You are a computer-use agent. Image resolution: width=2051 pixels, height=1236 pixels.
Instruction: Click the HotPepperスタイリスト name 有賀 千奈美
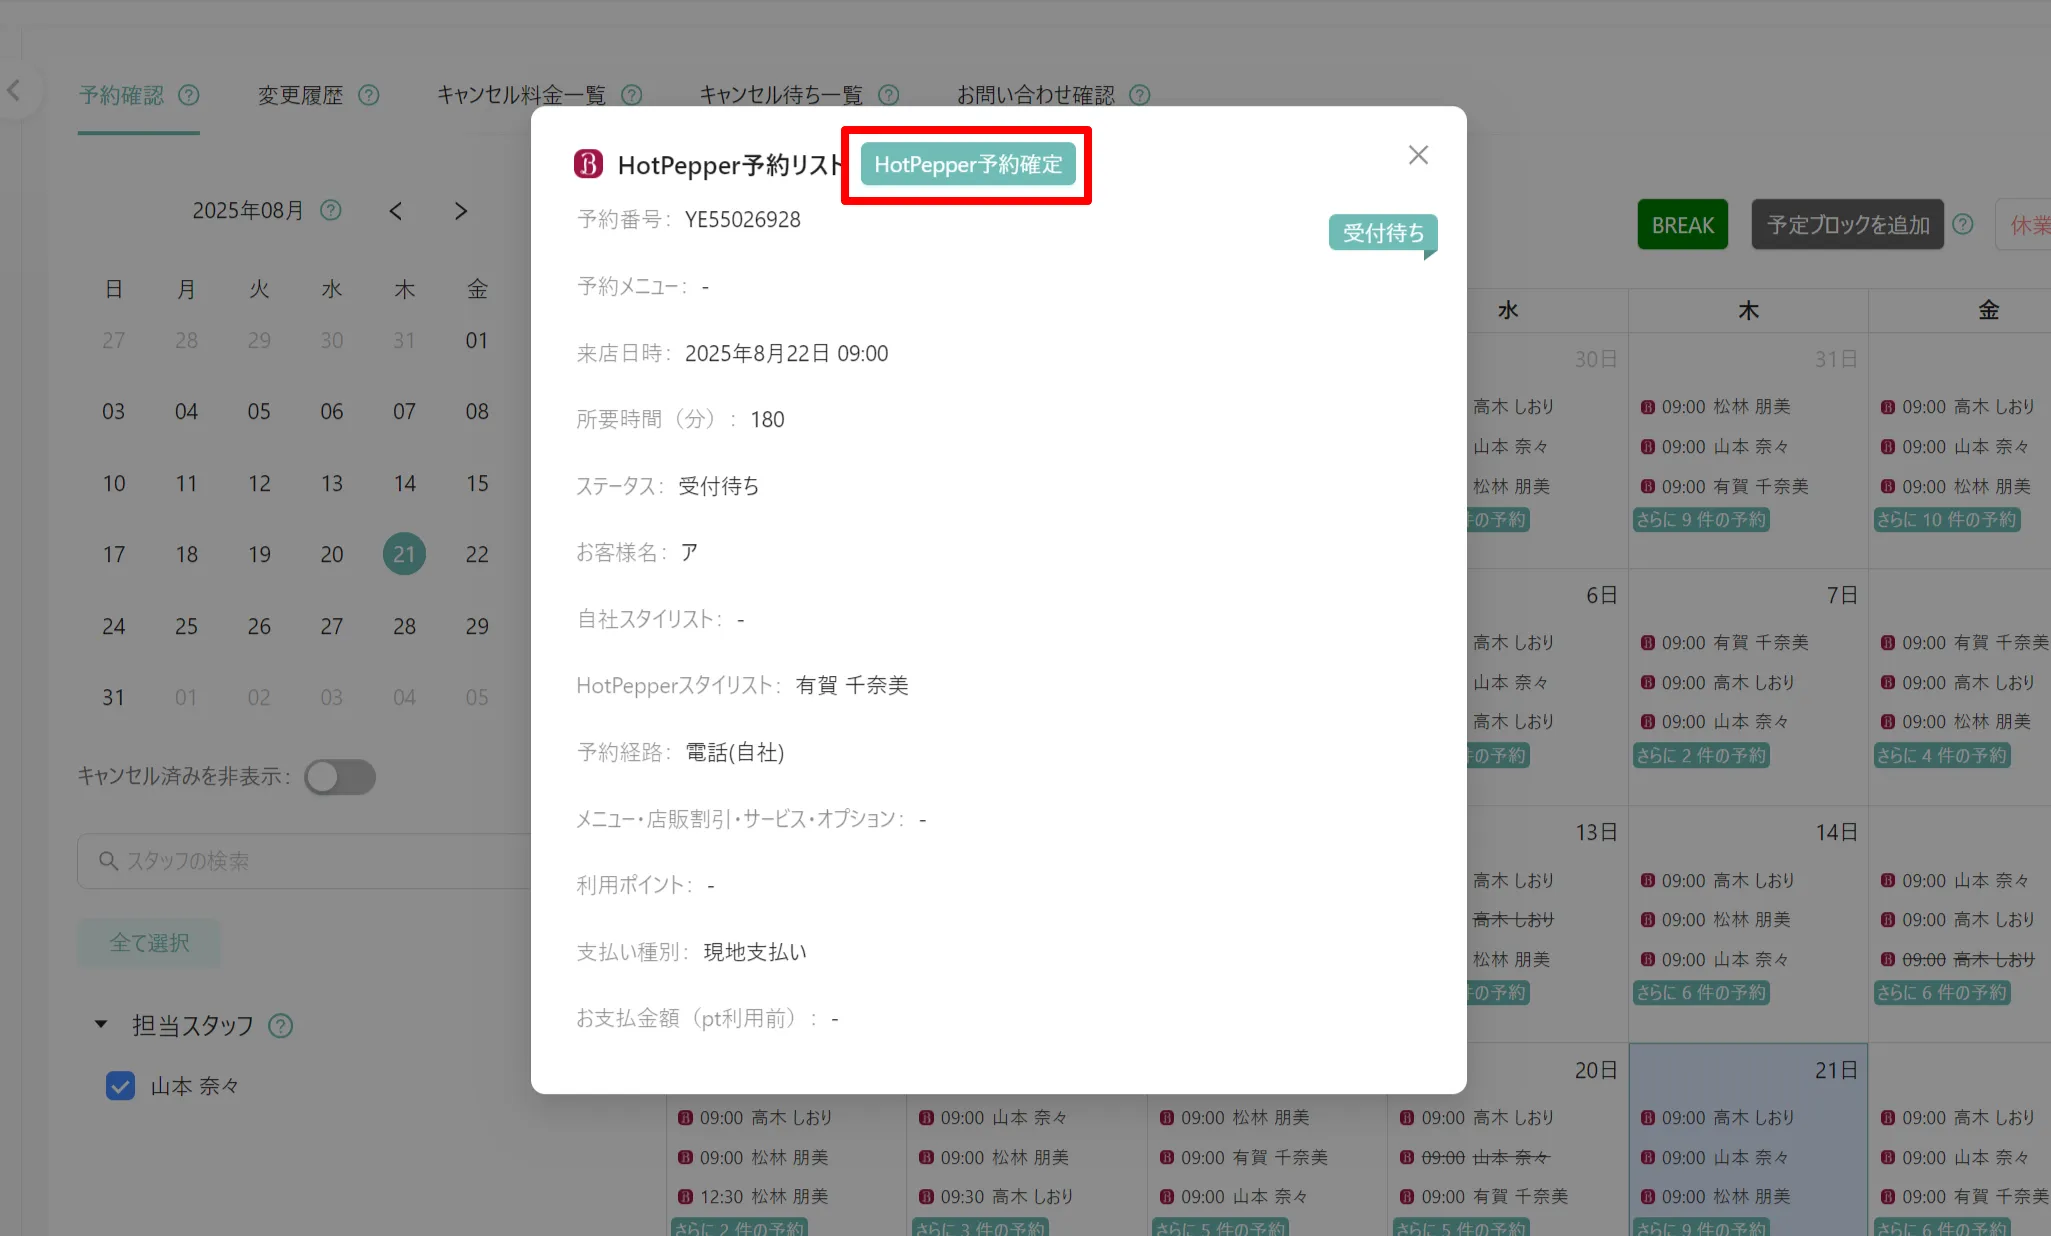(852, 686)
